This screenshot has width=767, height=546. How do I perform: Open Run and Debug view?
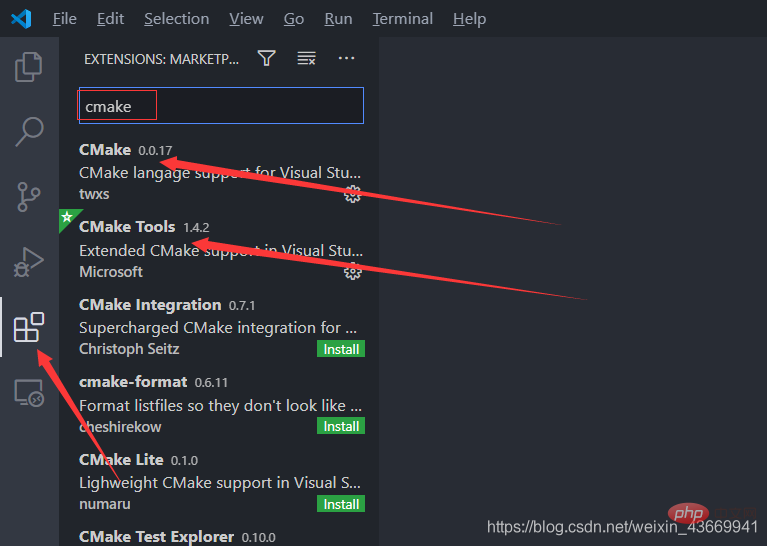pos(29,261)
